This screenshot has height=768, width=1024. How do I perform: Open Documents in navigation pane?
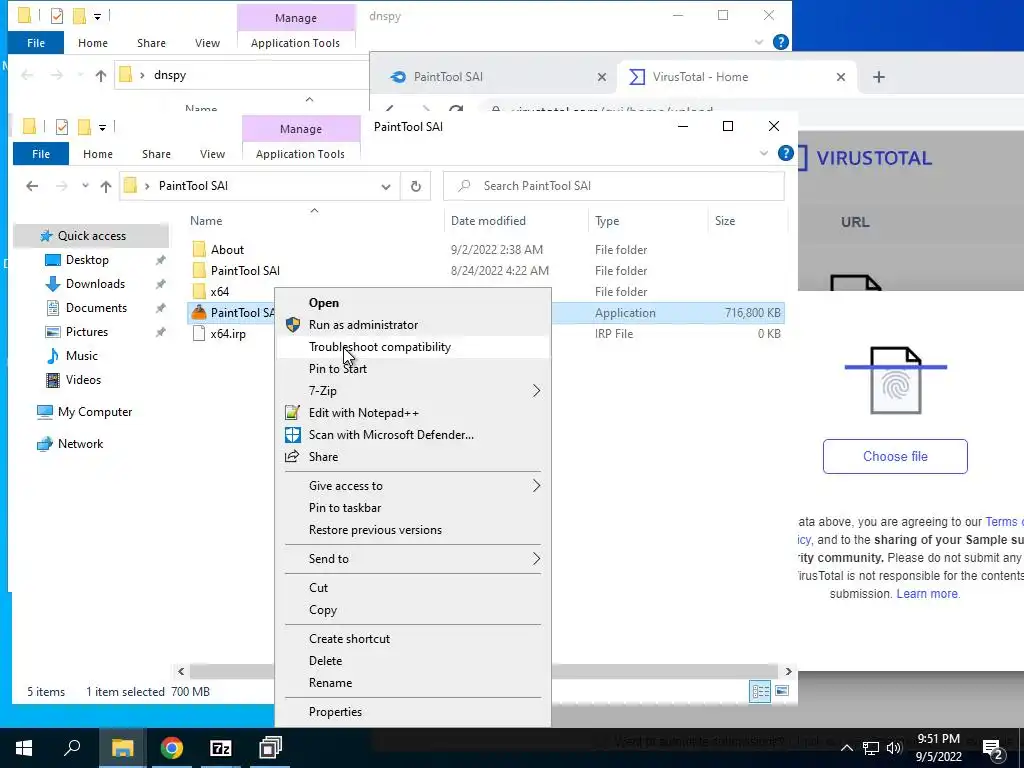[96, 308]
